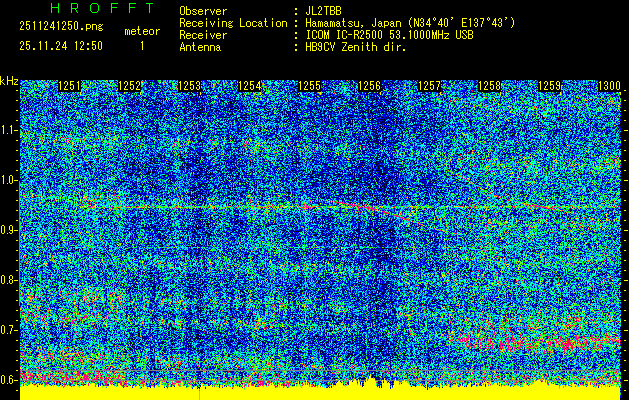Click the 1253 time marker
Viewport: 629px width, 400px height.
pos(190,86)
